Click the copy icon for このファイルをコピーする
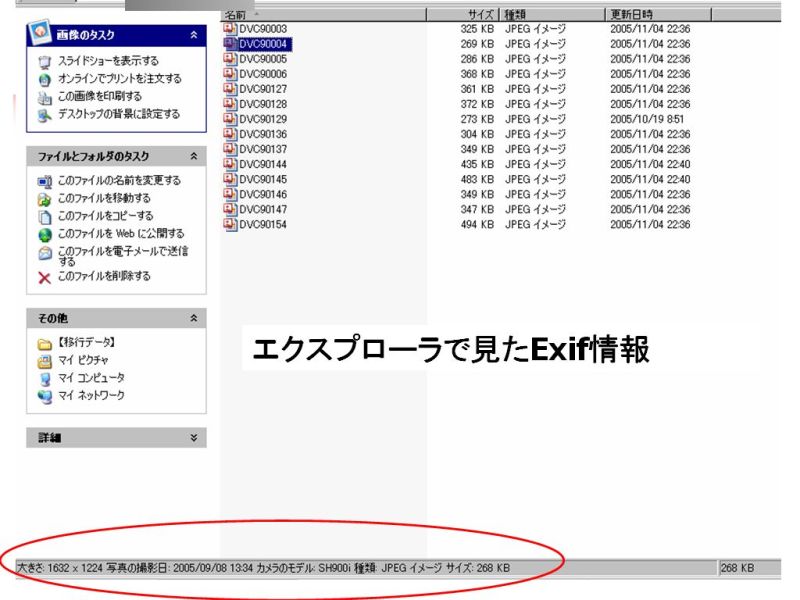 point(45,217)
